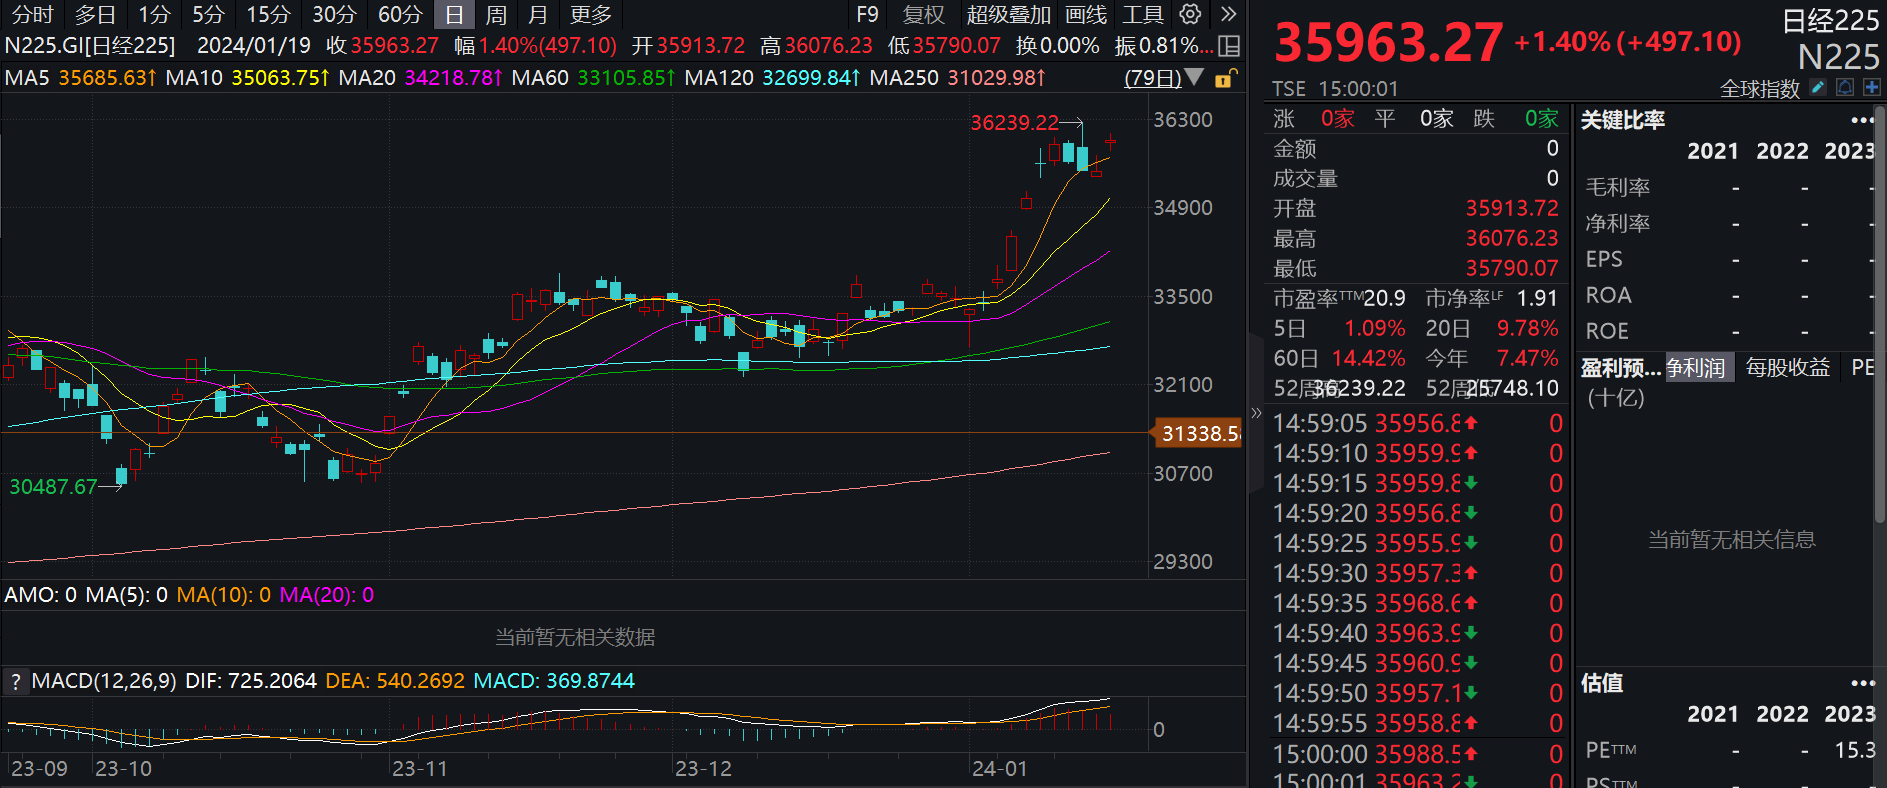1887x788 pixels.
Task: Select the 30分 period
Action: click(x=334, y=14)
